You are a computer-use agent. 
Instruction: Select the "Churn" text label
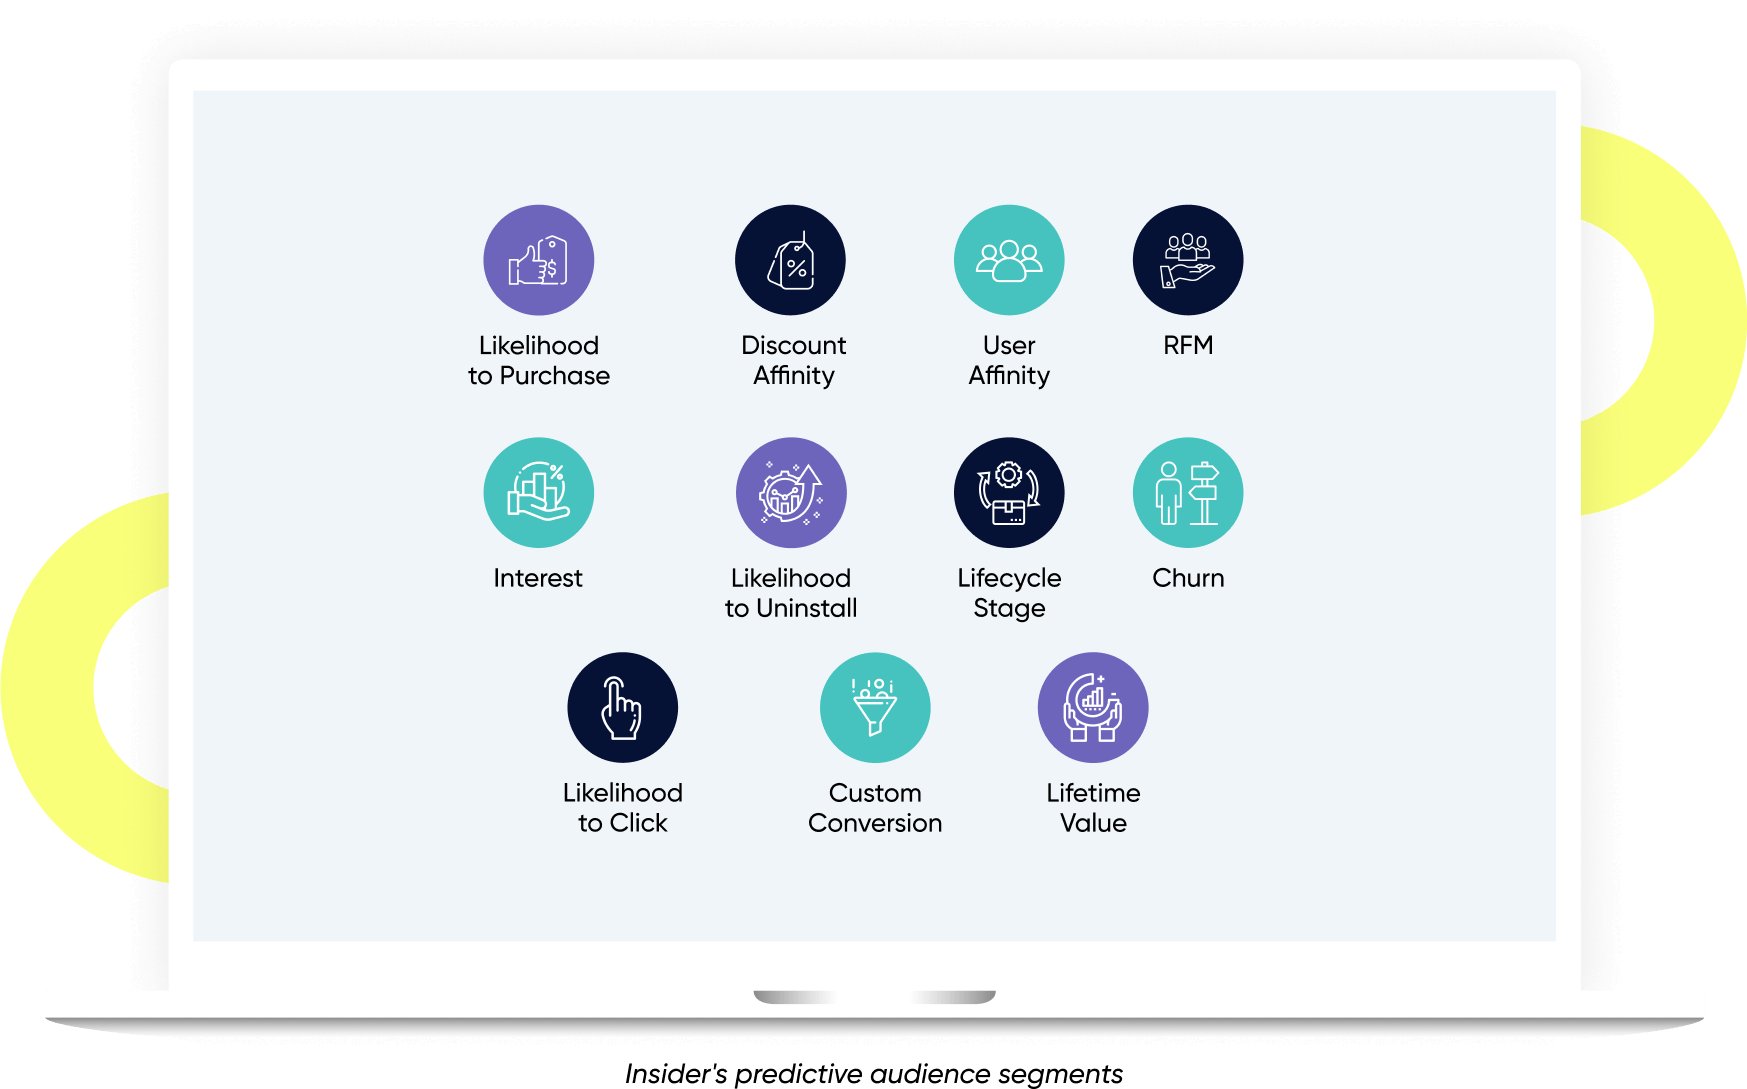(x=1188, y=578)
